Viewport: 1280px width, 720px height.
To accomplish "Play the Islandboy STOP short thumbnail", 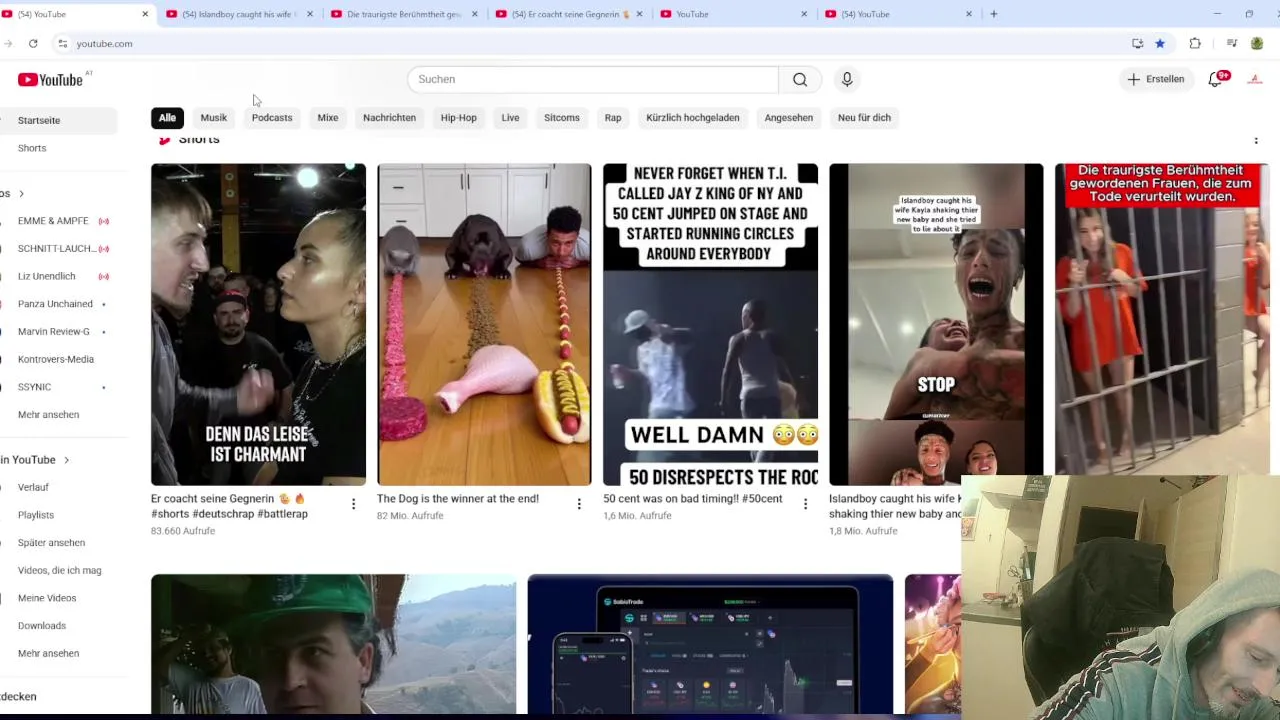I will click(x=936, y=325).
